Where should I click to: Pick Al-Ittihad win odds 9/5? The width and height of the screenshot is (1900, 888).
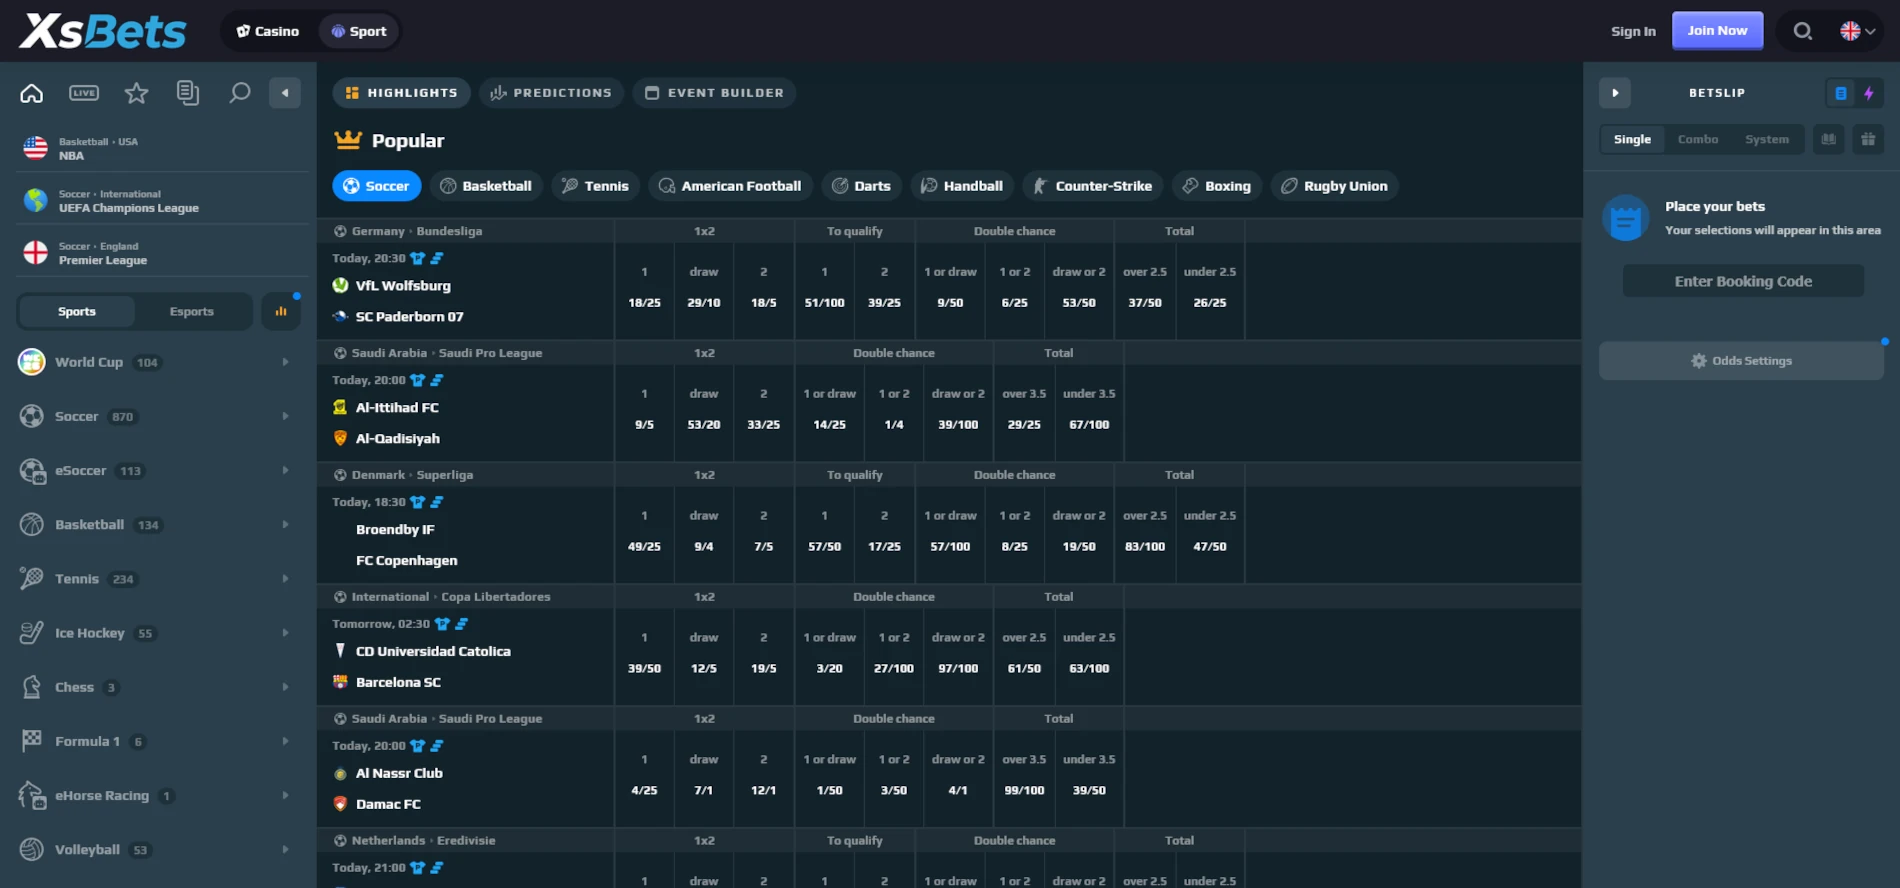(x=644, y=424)
